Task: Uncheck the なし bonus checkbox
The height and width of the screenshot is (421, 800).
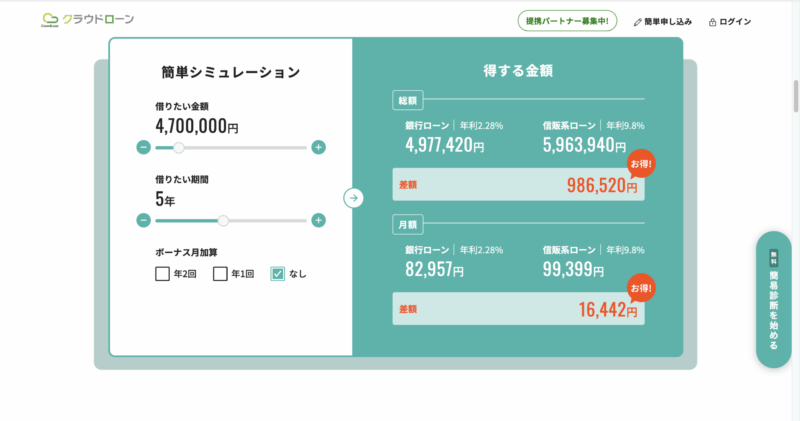Action: (x=278, y=274)
